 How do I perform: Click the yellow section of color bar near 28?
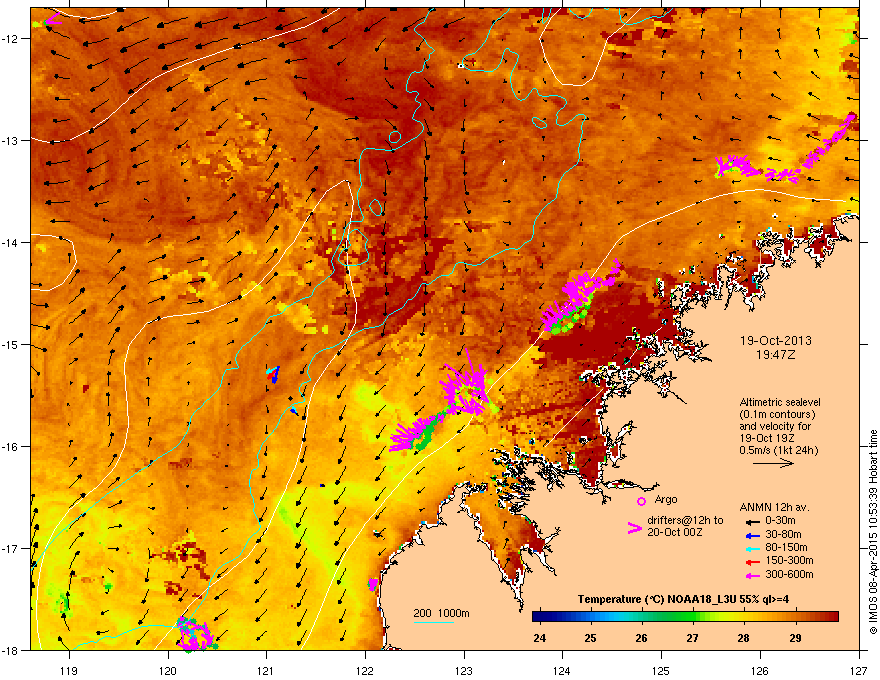(x=738, y=617)
